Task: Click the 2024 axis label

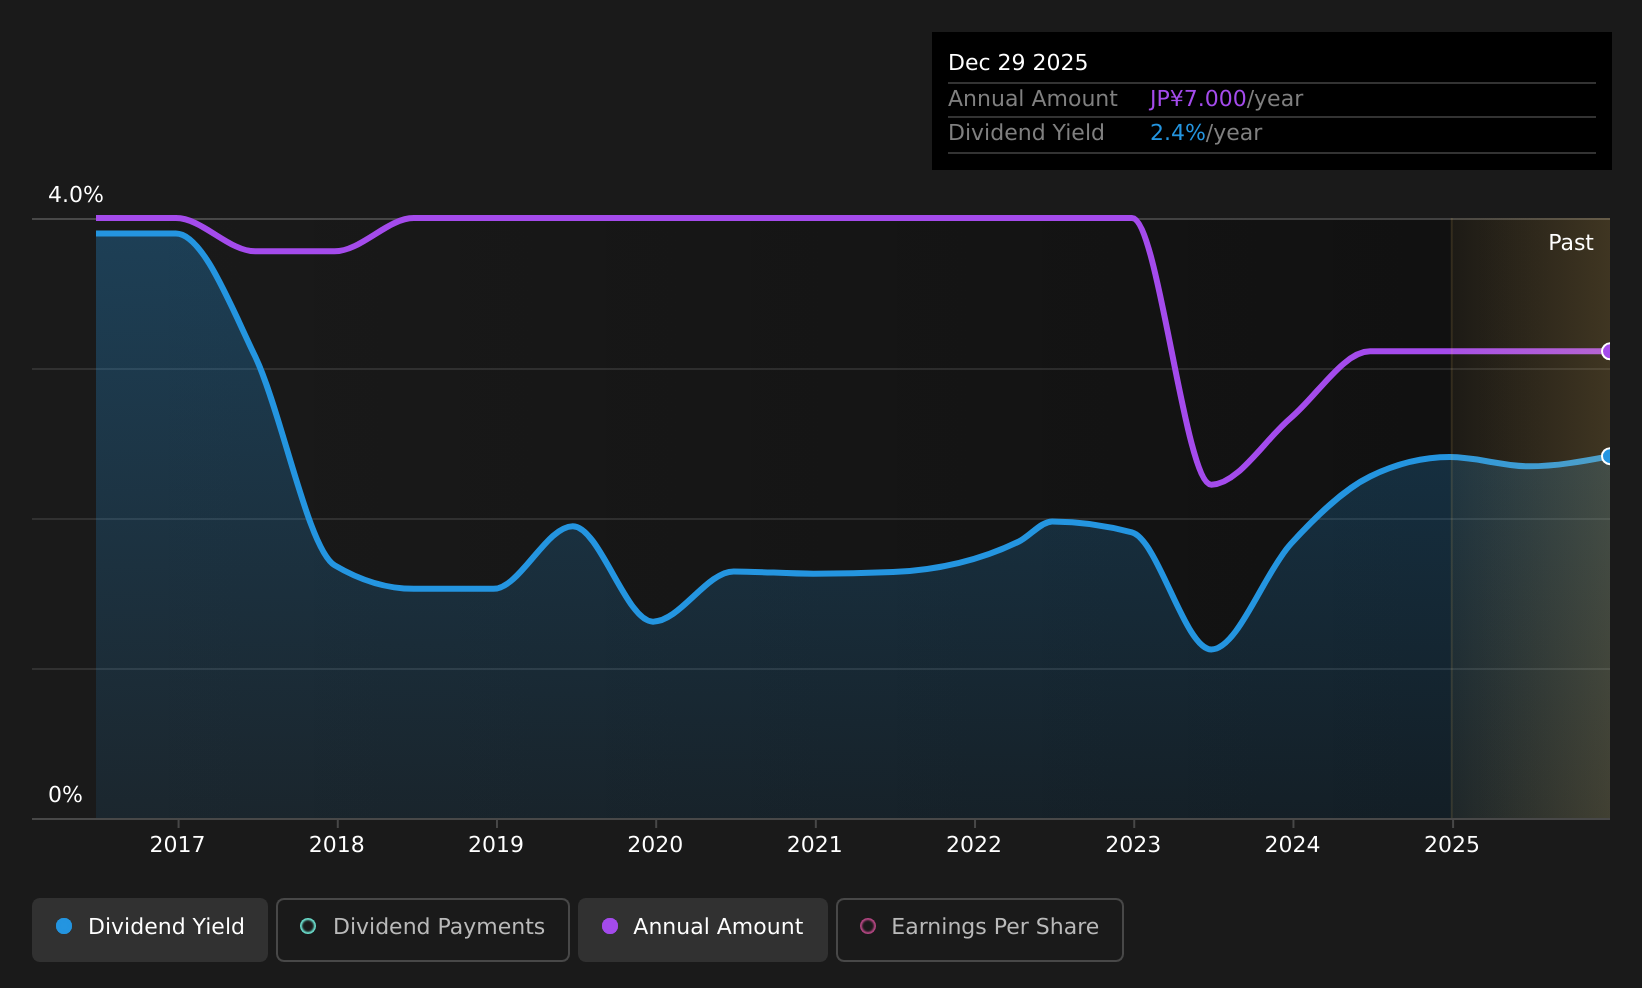Action: 1293,845
